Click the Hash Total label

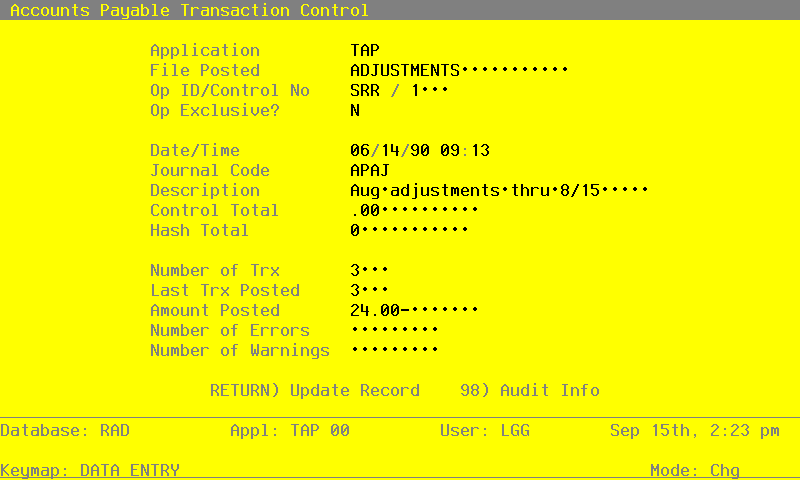point(199,231)
